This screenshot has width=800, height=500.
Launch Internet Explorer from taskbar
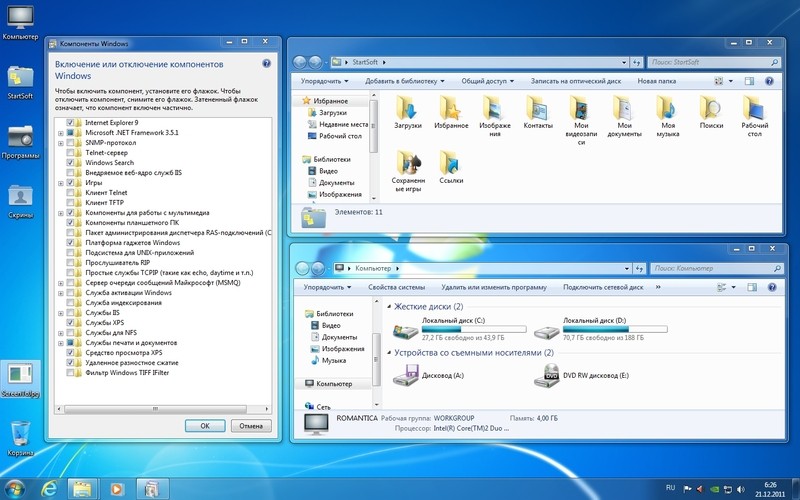[49, 489]
